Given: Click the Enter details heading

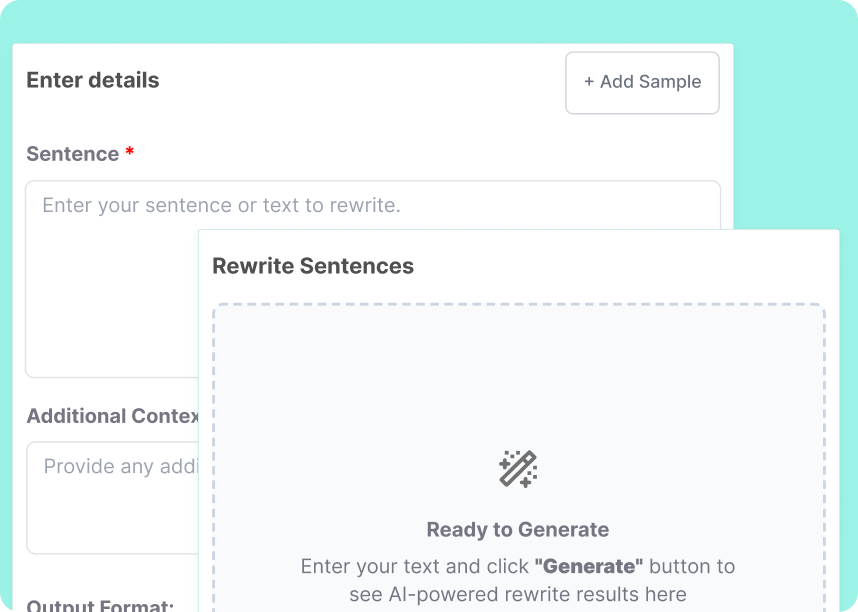Looking at the screenshot, I should [x=92, y=80].
